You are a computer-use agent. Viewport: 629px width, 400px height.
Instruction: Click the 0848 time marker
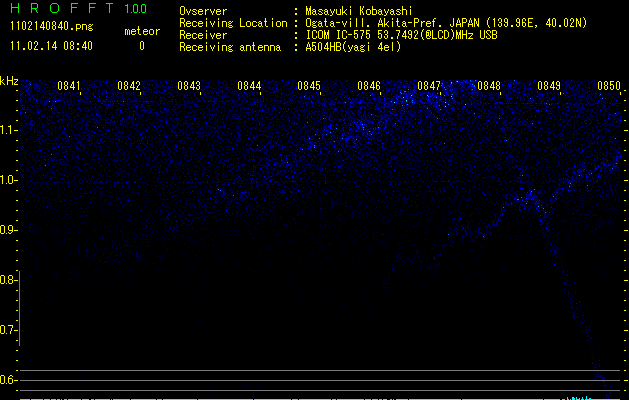coord(489,85)
